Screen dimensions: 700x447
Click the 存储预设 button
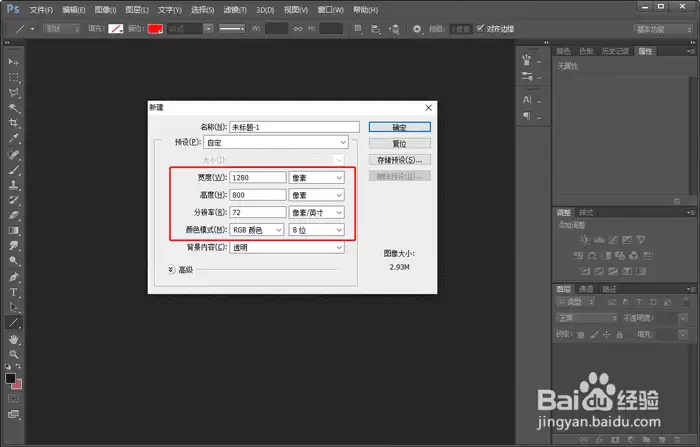[x=400, y=160]
